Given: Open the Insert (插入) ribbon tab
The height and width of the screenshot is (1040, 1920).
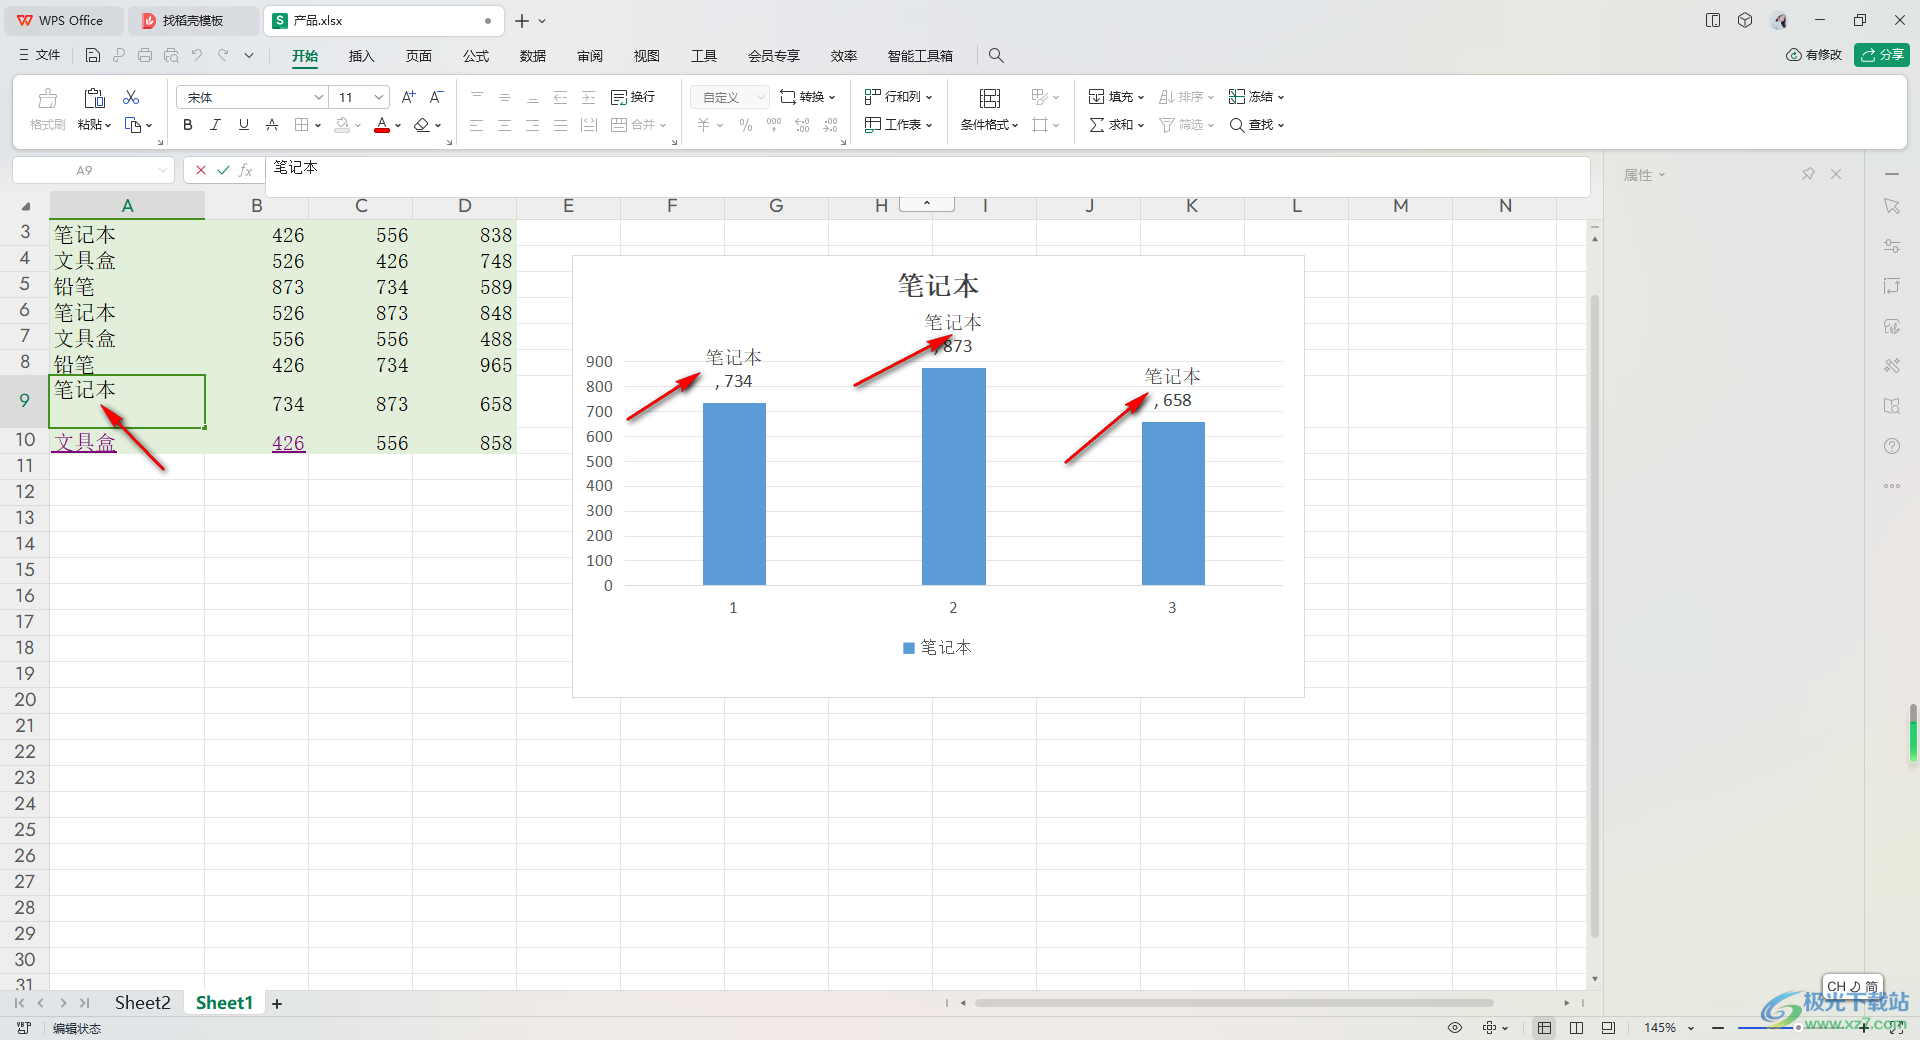Looking at the screenshot, I should pyautogui.click(x=361, y=56).
